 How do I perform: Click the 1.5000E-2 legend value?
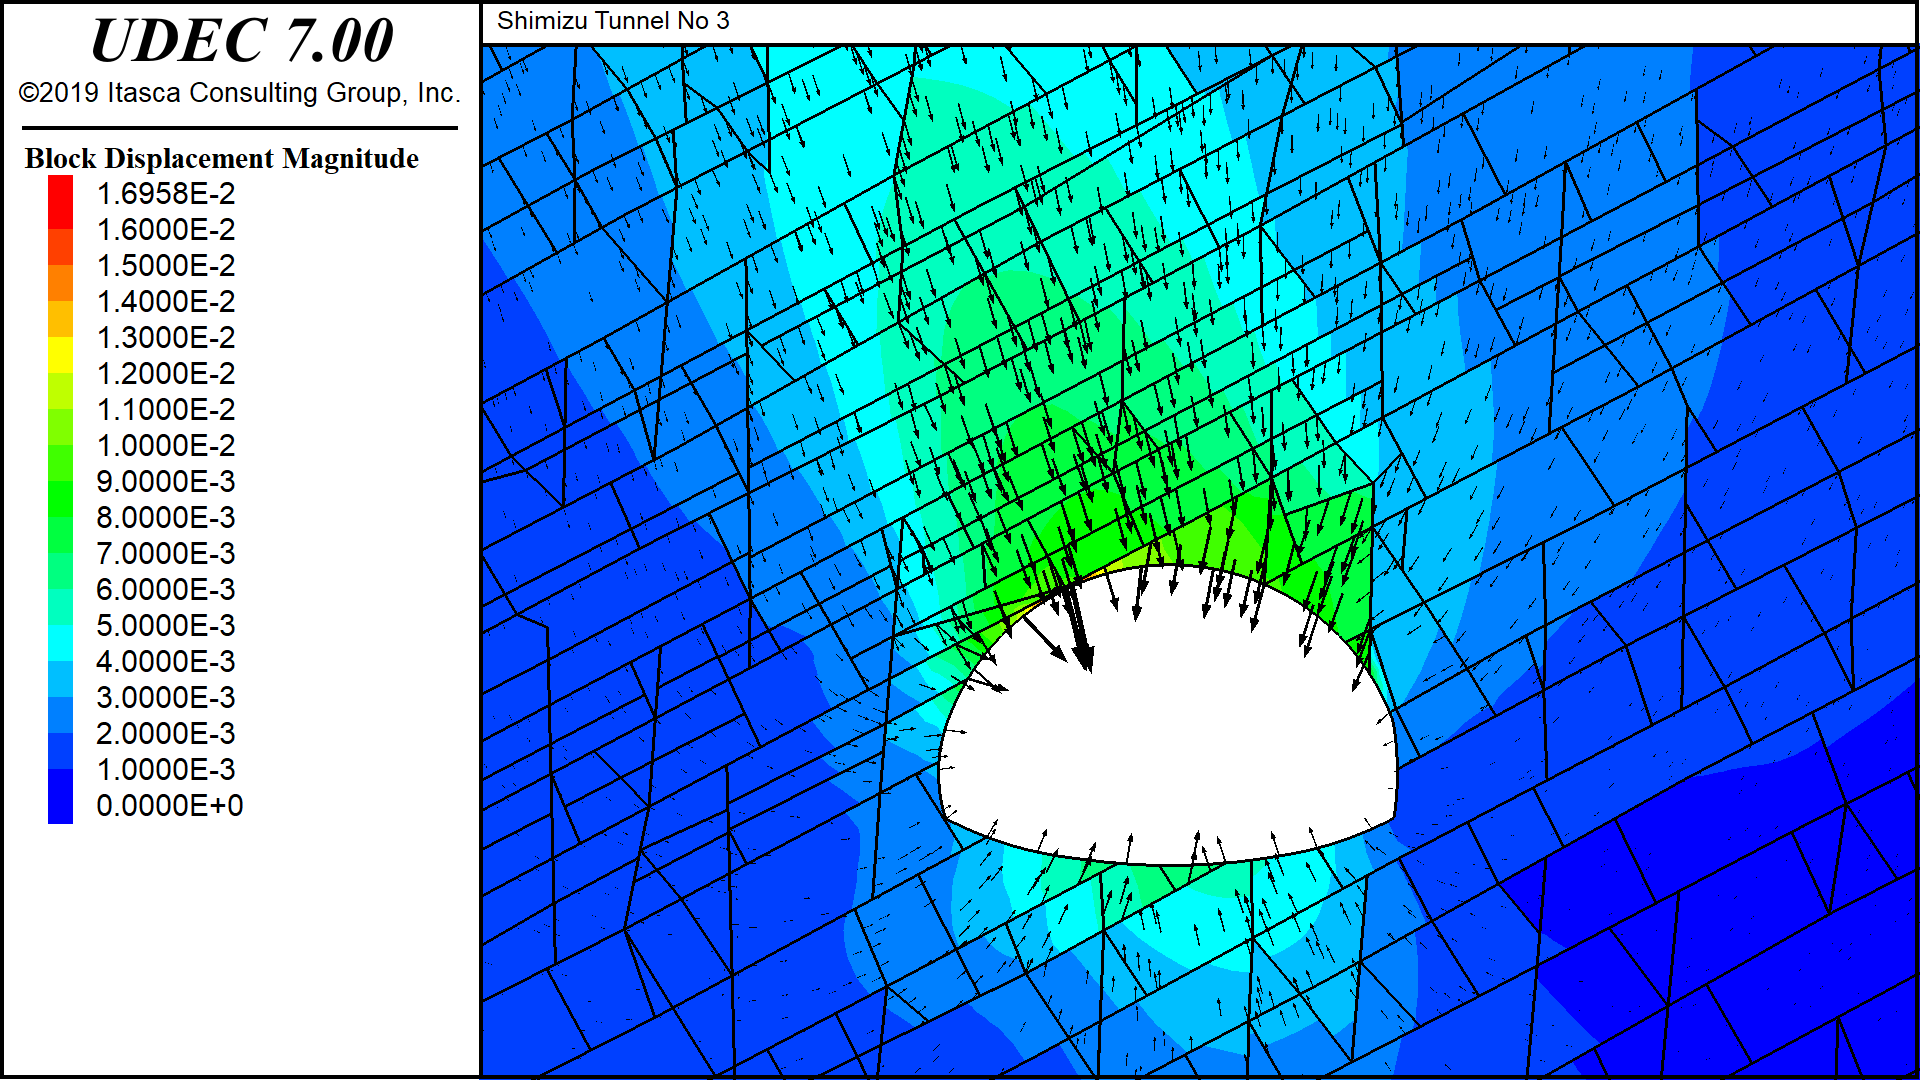click(166, 266)
